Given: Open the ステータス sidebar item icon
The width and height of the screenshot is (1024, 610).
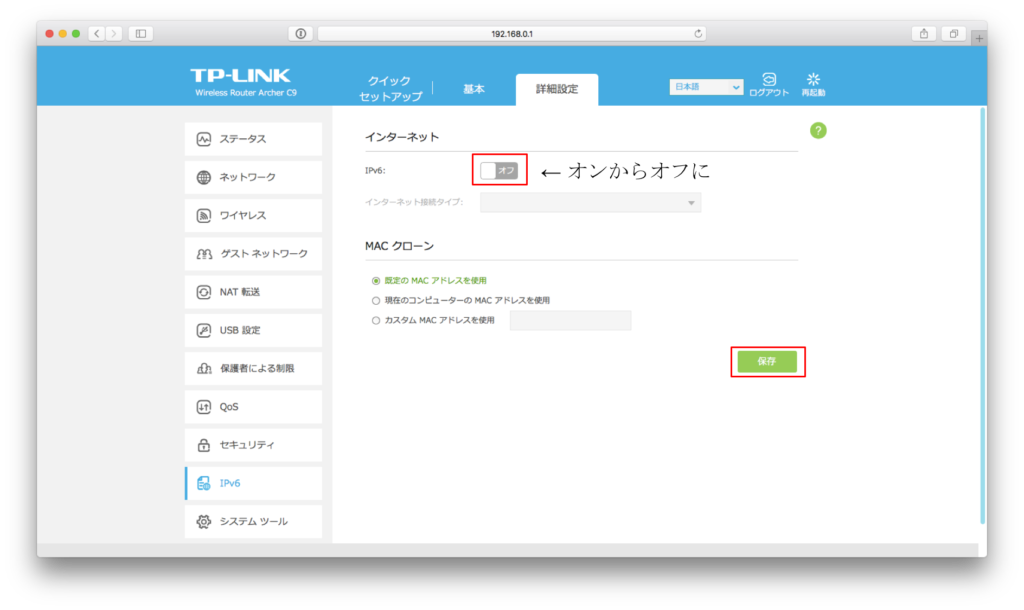Looking at the screenshot, I should coord(204,139).
